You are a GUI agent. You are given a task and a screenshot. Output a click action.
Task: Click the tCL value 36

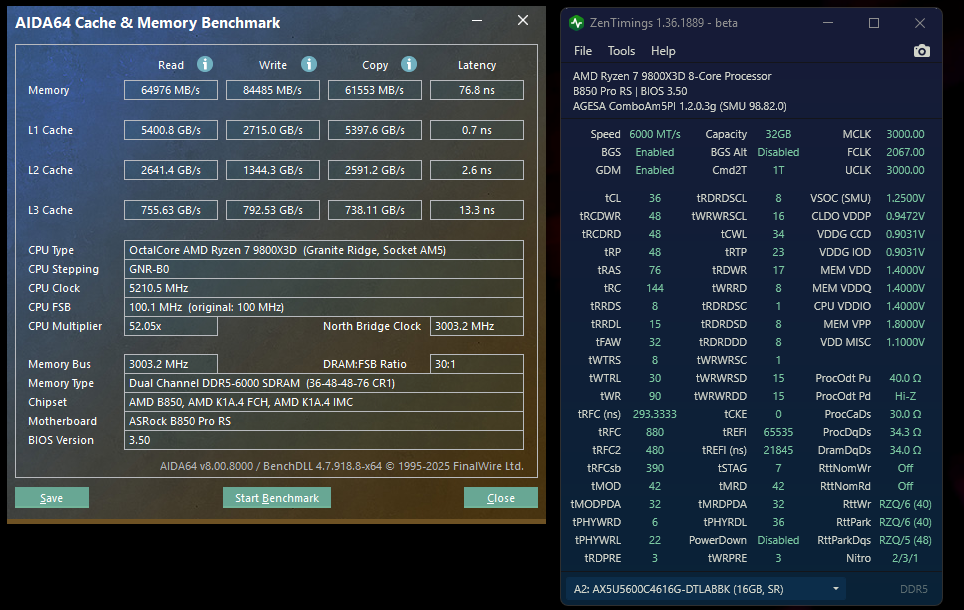click(x=655, y=198)
